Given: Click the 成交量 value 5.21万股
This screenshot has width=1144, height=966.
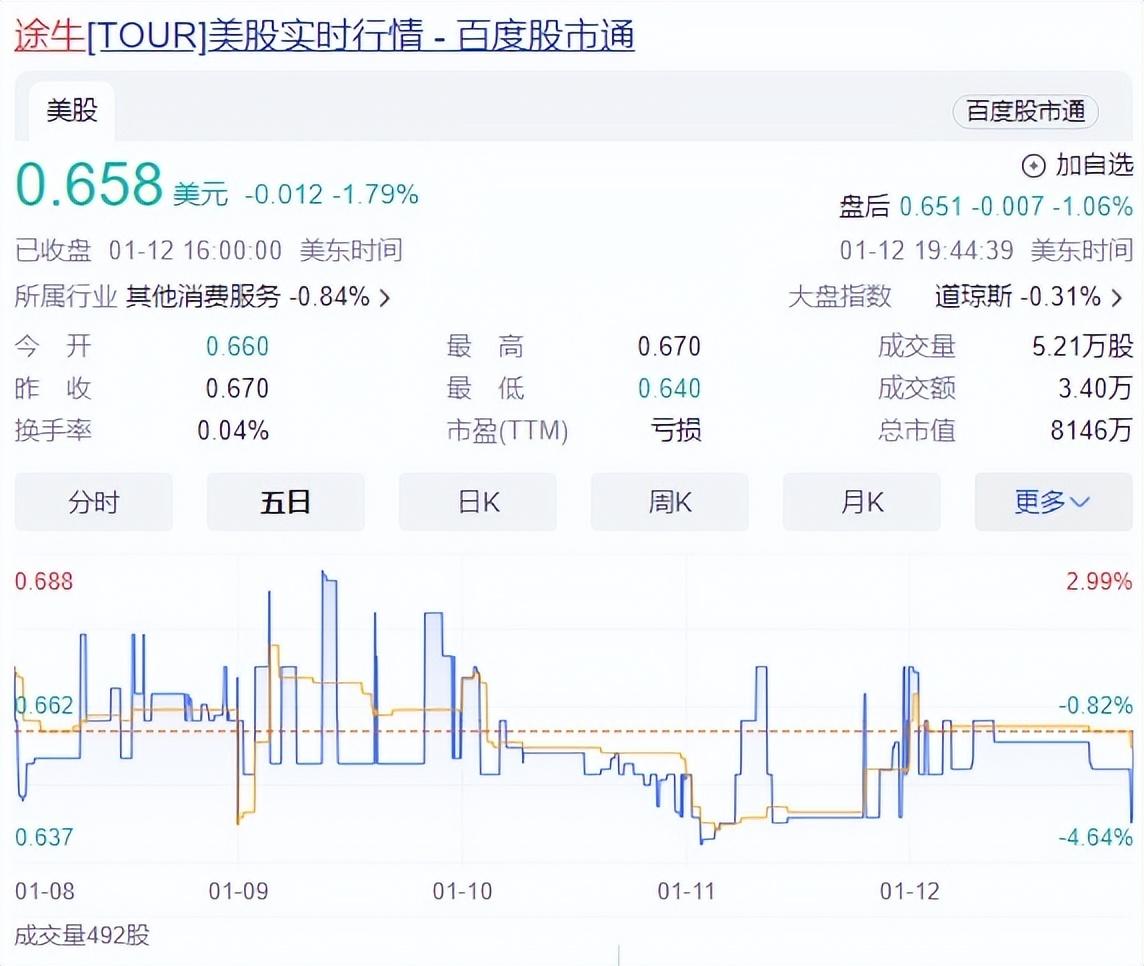Looking at the screenshot, I should pyautogui.click(x=1082, y=346).
